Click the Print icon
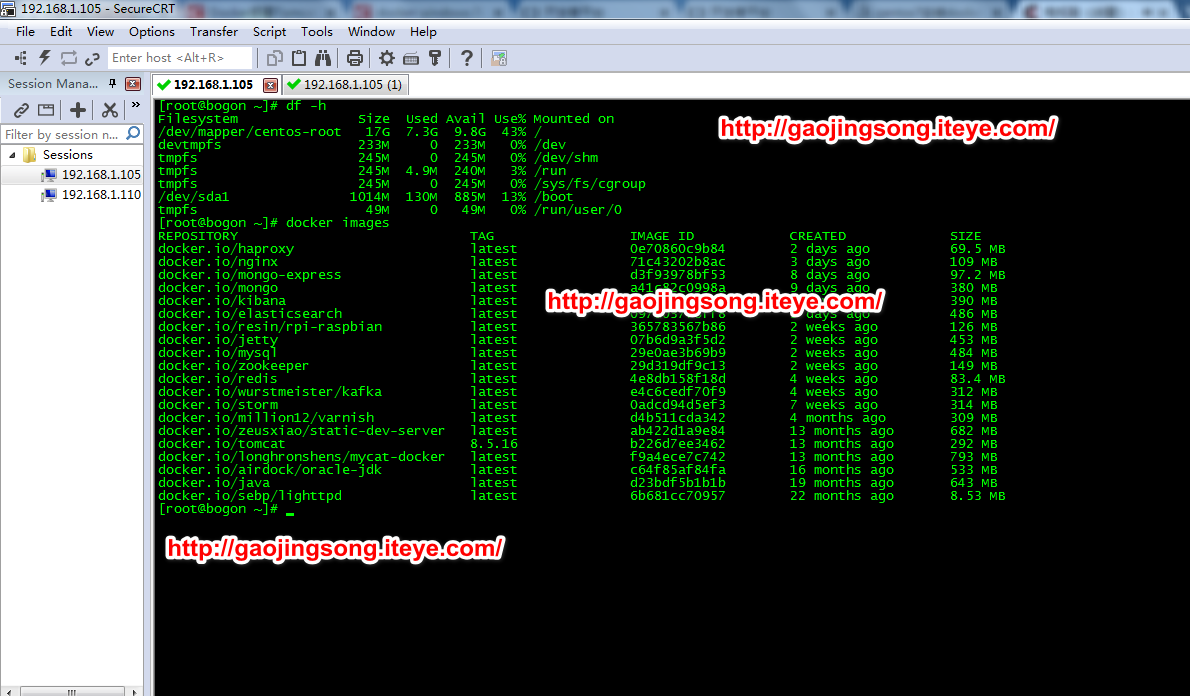This screenshot has height=696, width=1190. 354,58
